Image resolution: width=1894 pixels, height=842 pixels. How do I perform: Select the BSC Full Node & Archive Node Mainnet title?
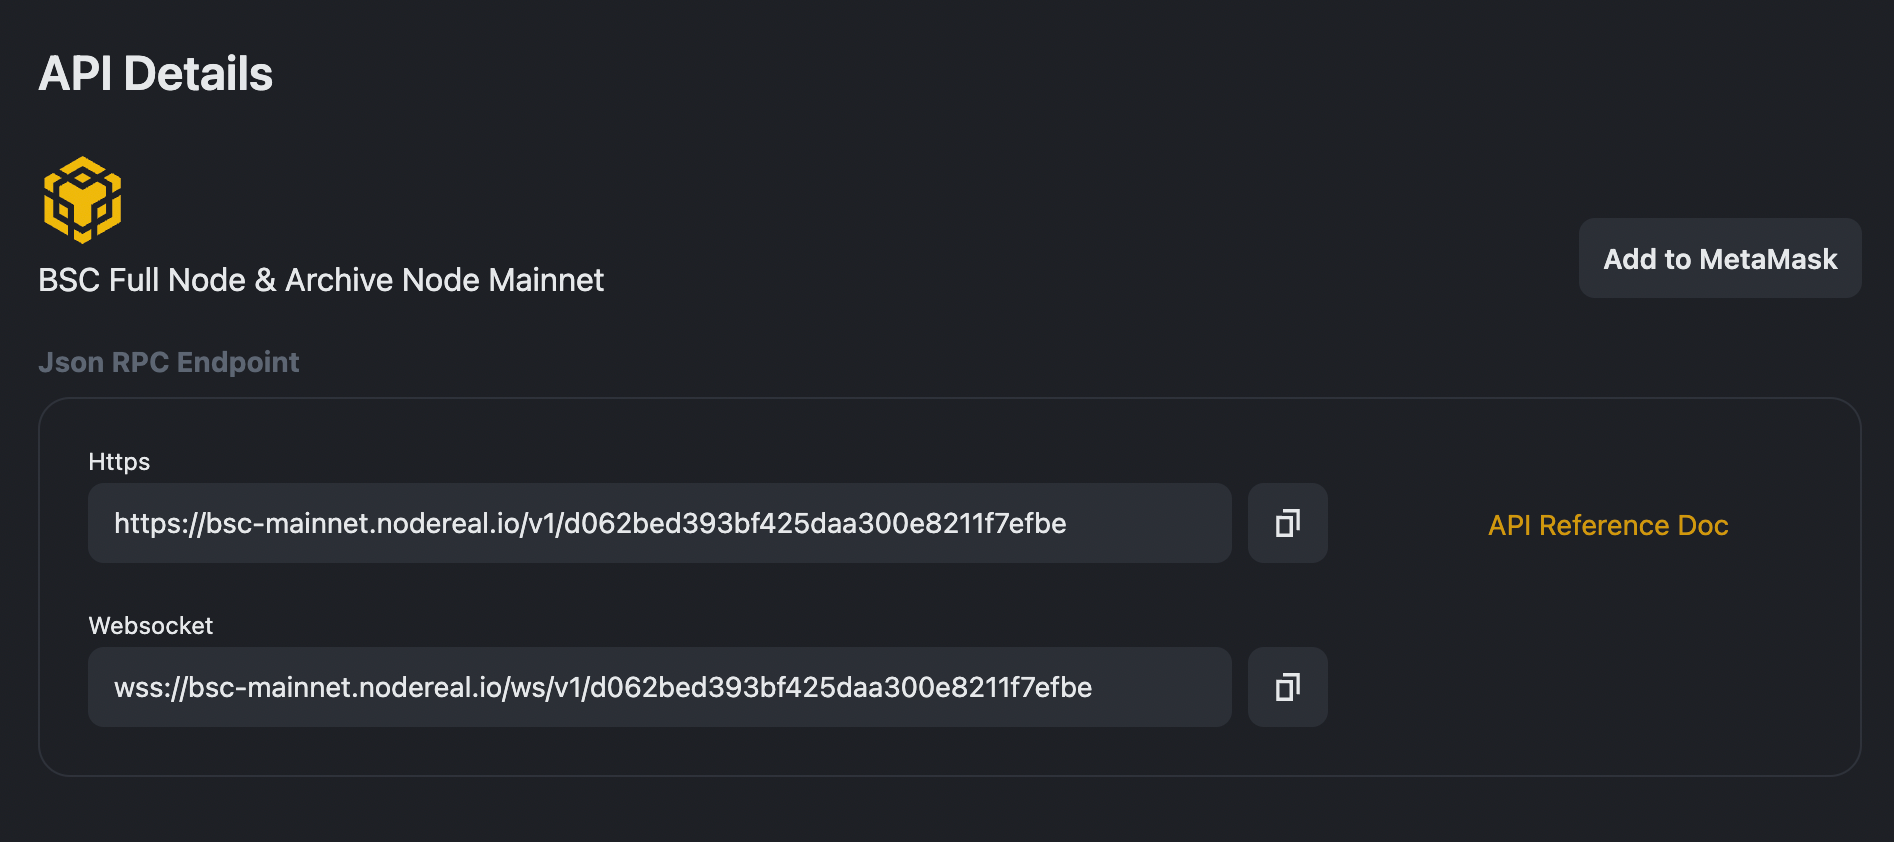(x=320, y=280)
